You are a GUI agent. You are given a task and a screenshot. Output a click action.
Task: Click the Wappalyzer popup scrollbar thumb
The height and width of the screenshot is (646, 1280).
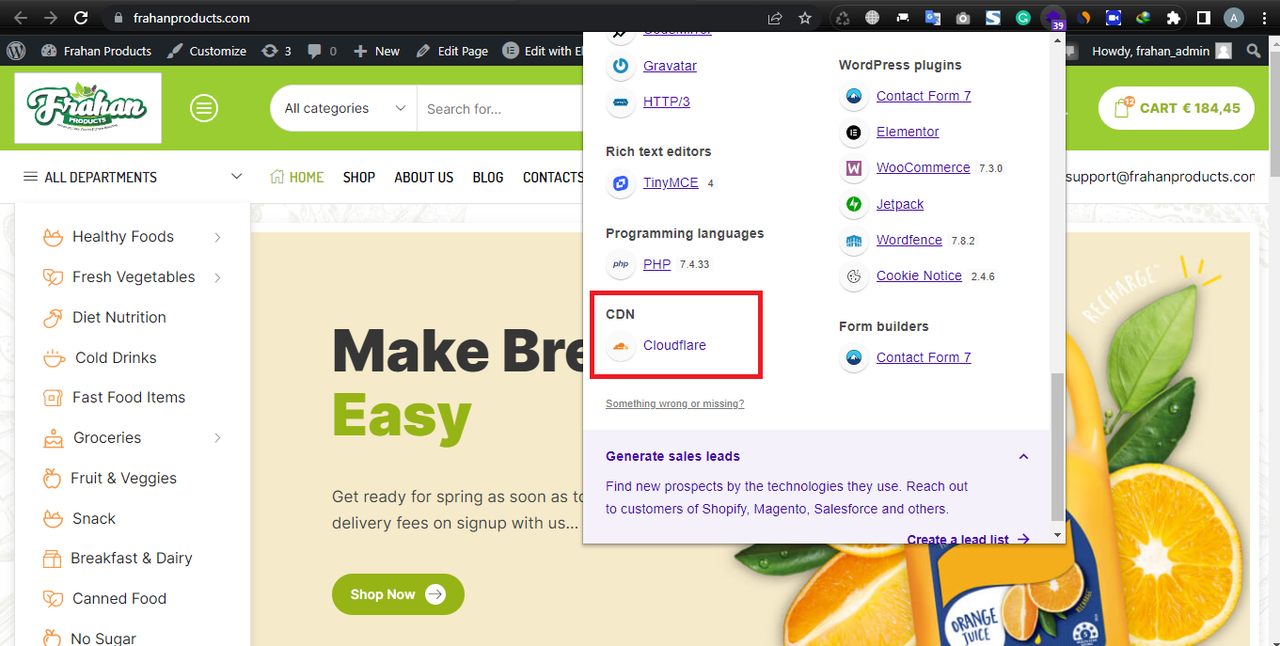coord(1058,448)
